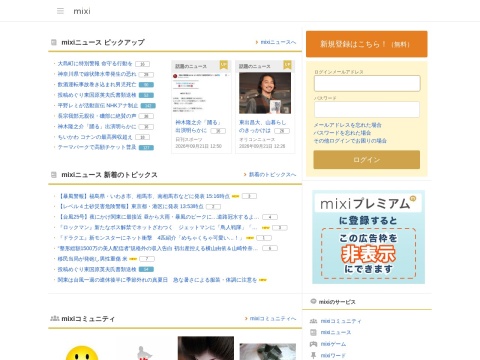Image resolution: width=480 pixels, height=360 pixels.
Task: Click comment badge in 東出昌大 featured card
Action: (282, 131)
